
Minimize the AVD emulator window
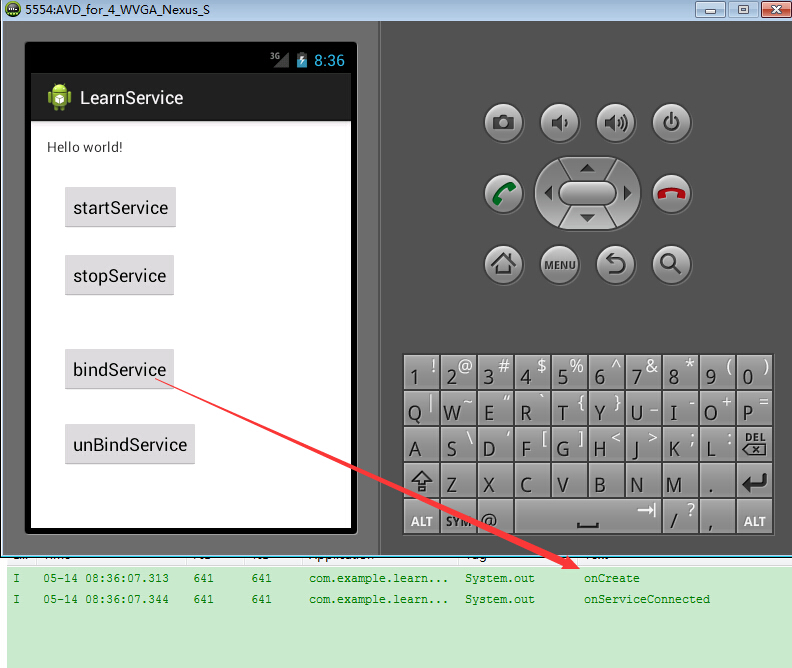tap(710, 10)
